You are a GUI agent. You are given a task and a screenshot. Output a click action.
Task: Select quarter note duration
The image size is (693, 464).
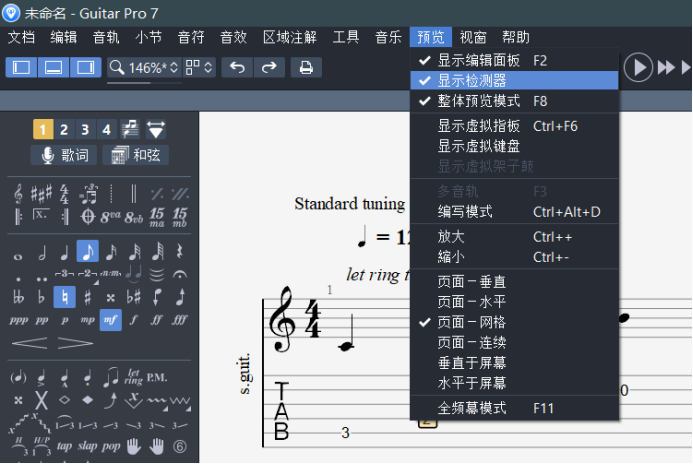(65, 253)
